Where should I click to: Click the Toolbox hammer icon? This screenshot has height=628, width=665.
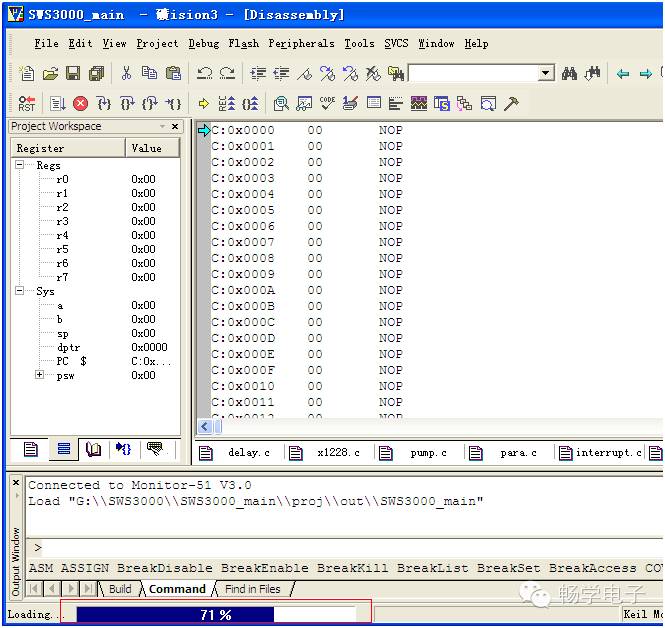point(511,104)
